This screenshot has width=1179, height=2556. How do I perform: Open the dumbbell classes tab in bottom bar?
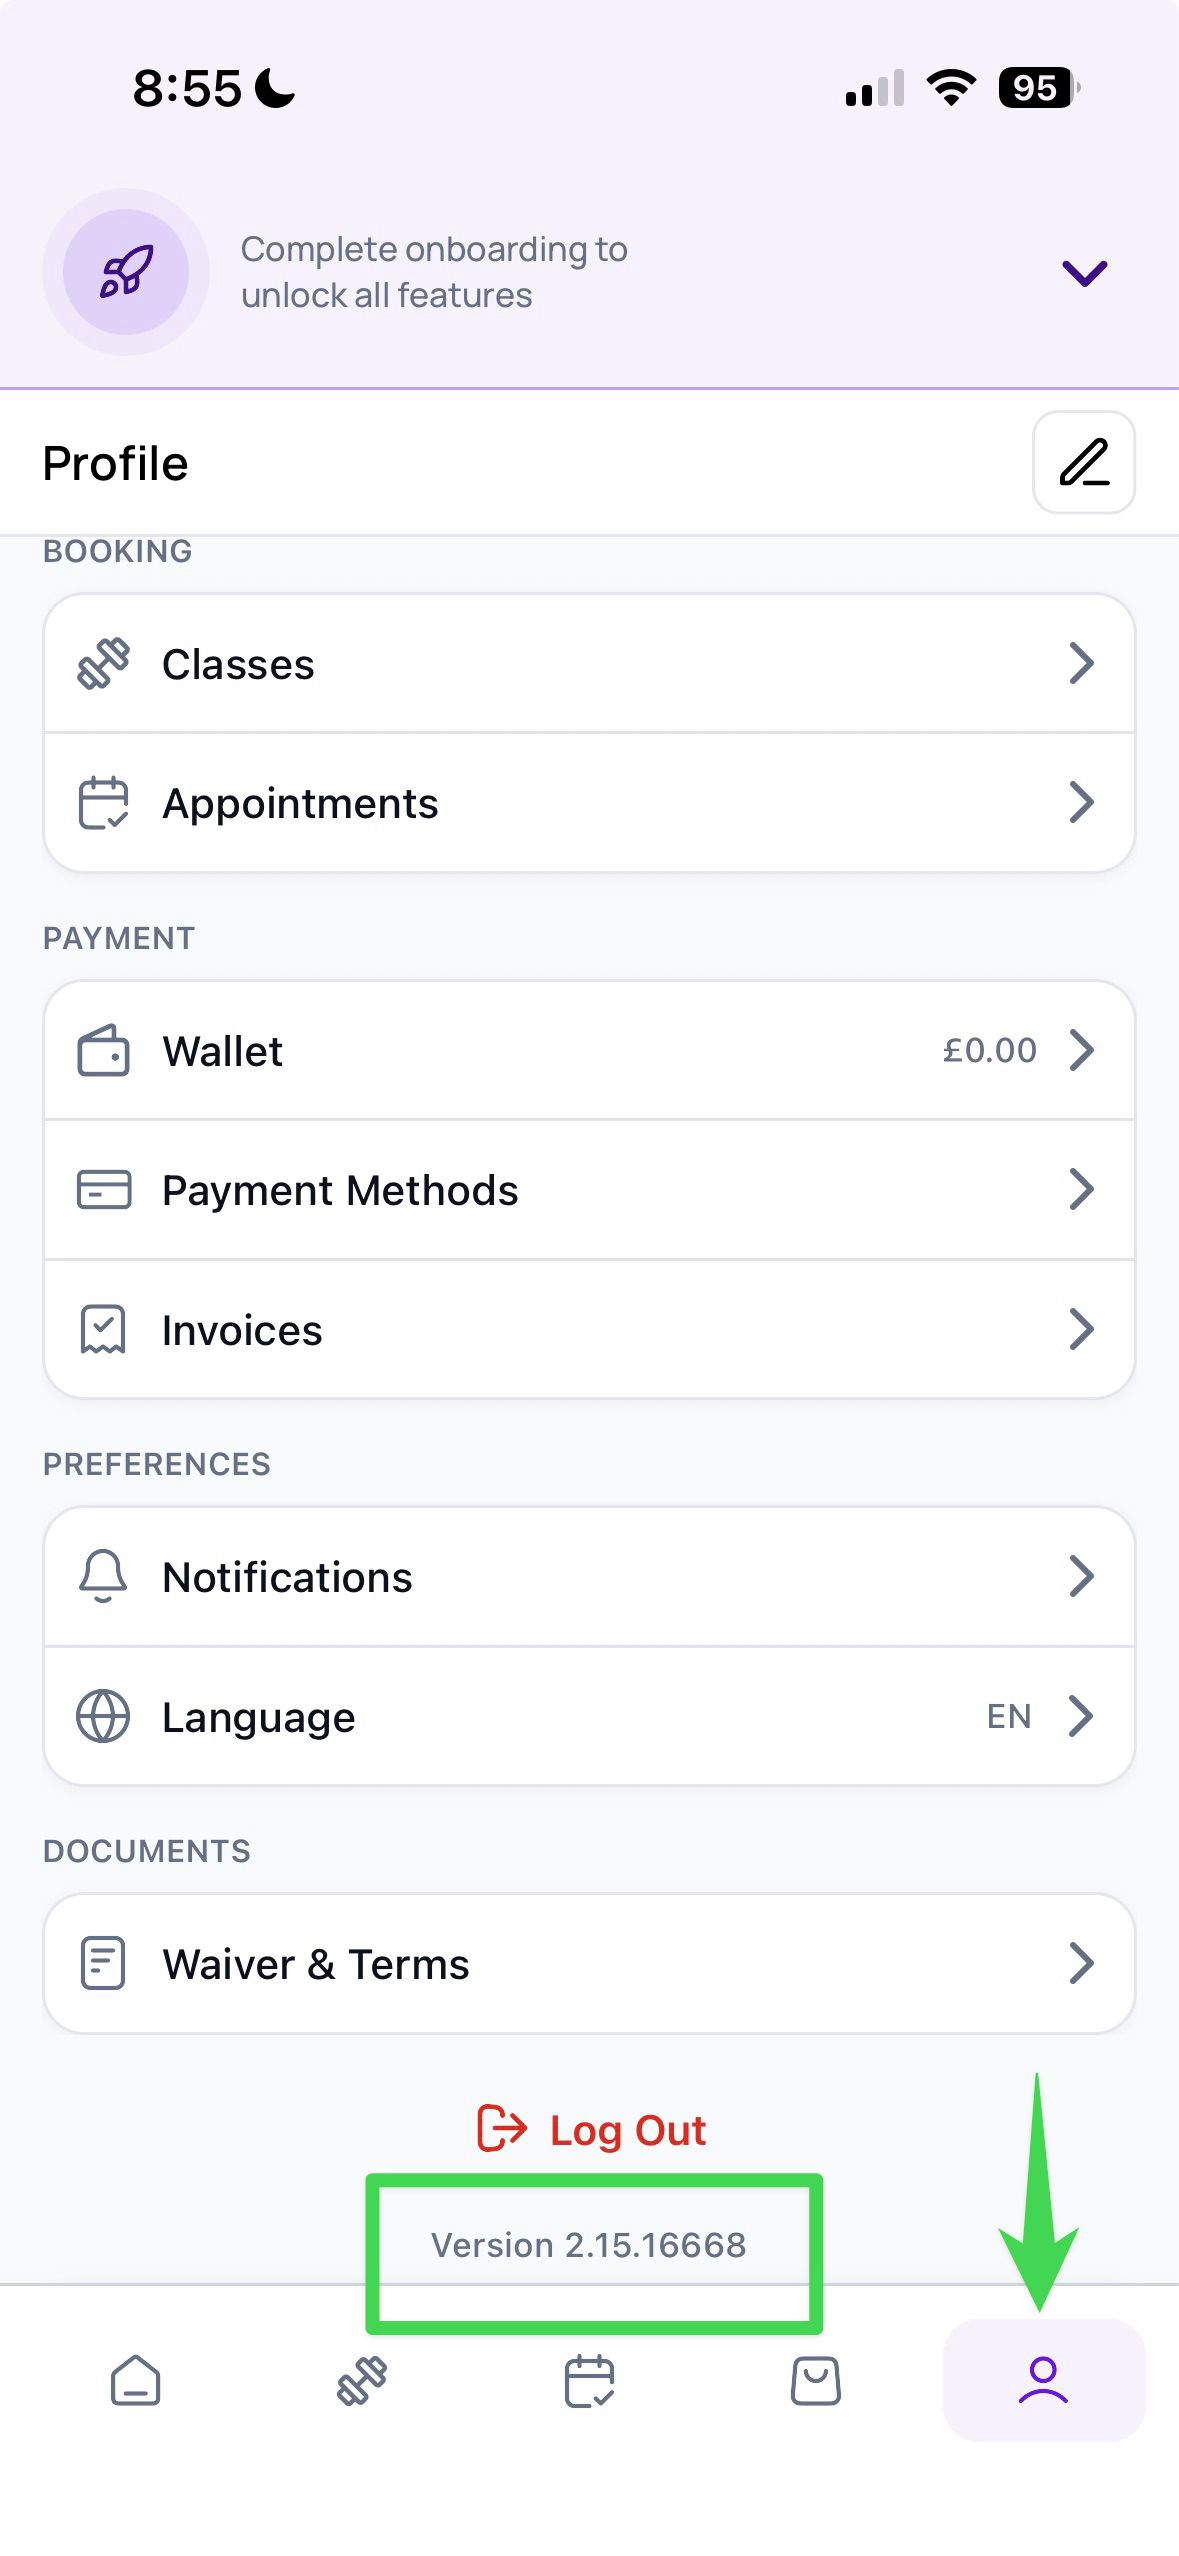(x=362, y=2380)
